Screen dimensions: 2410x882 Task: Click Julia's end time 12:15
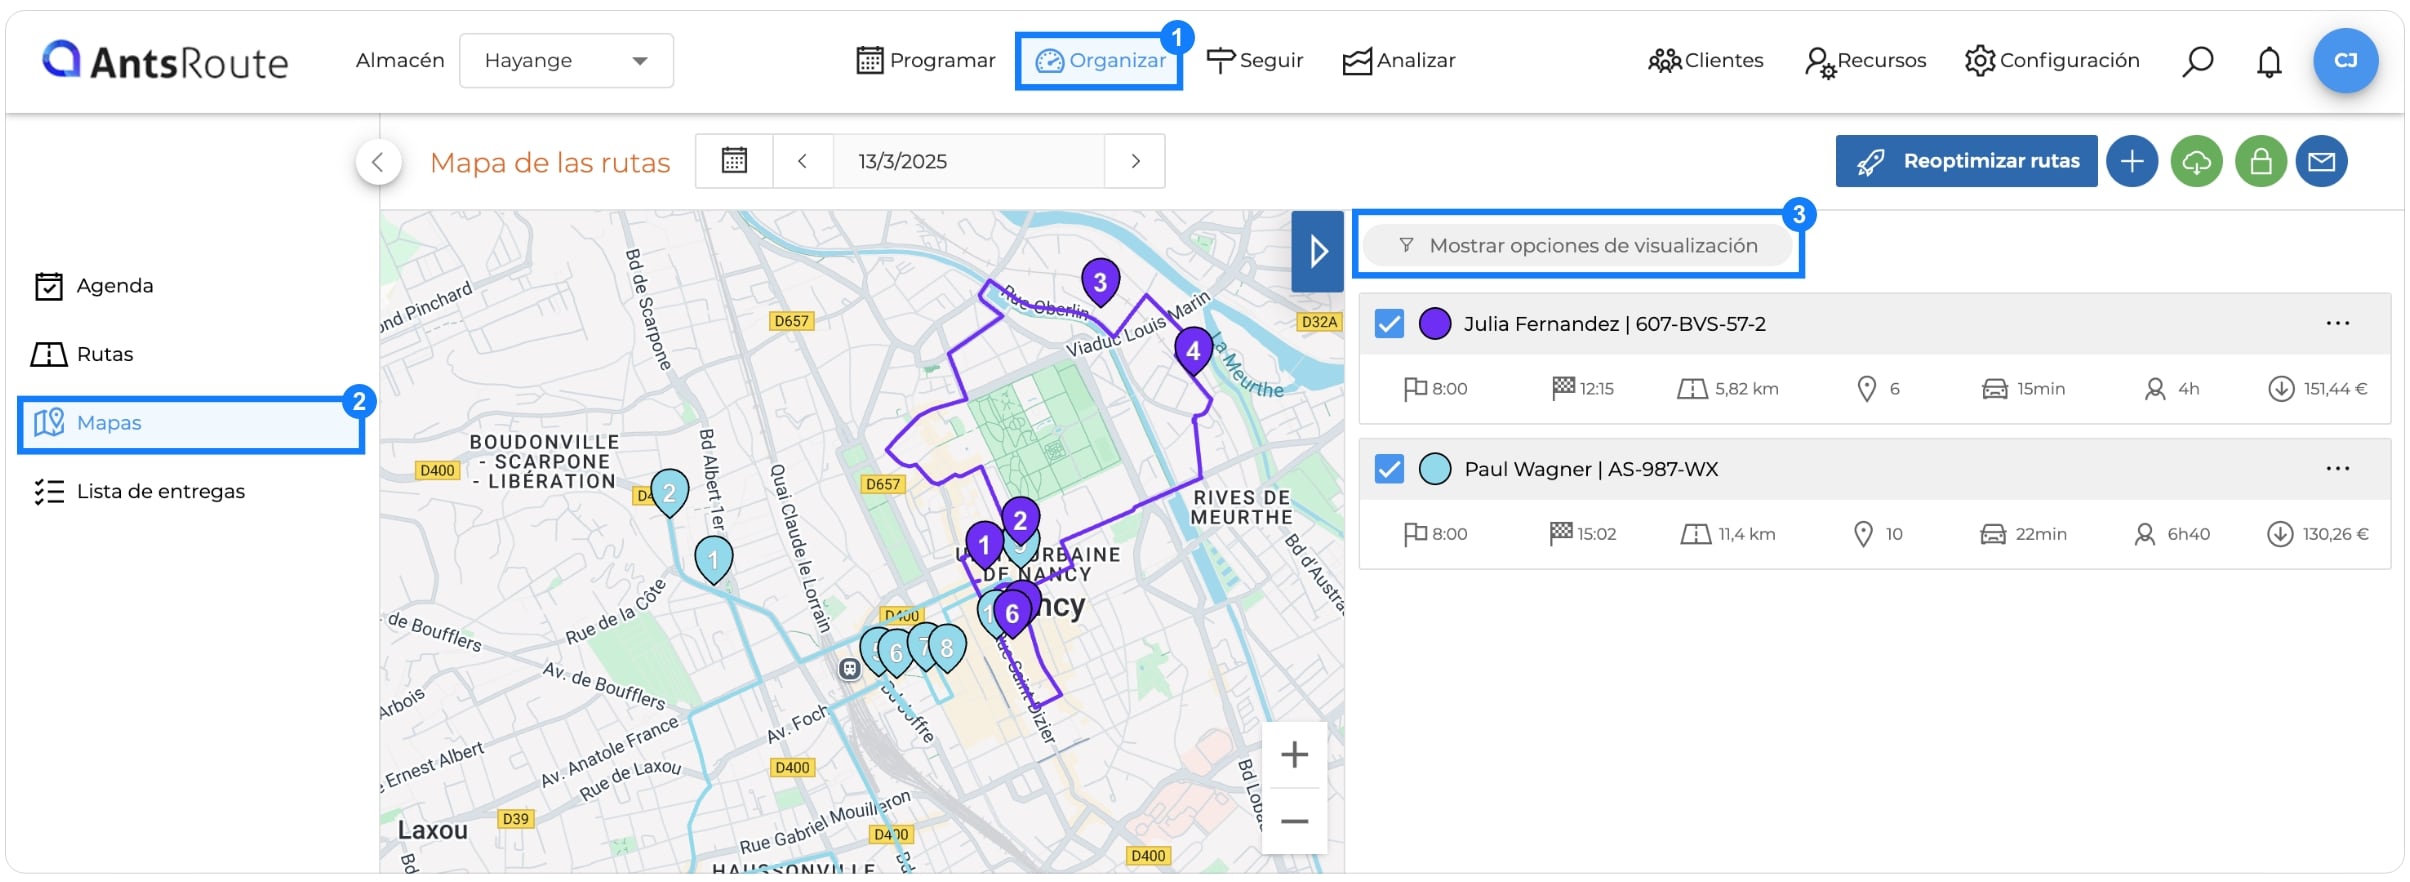(1583, 389)
